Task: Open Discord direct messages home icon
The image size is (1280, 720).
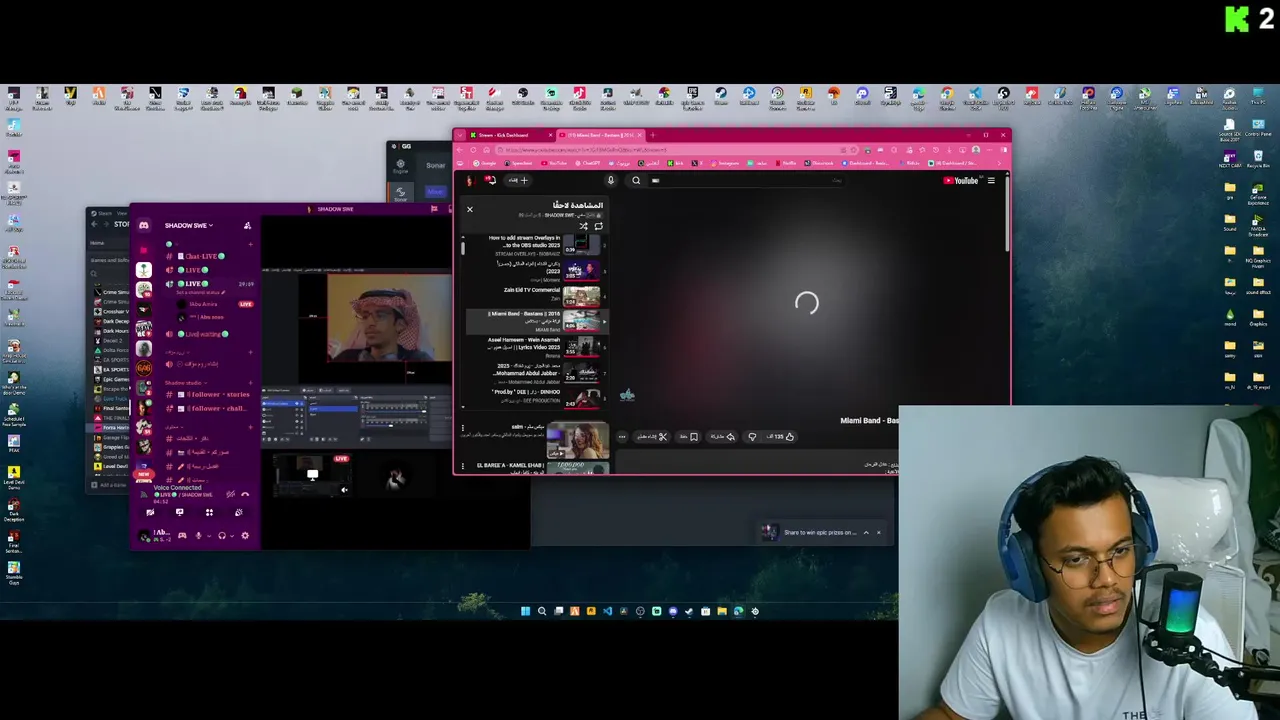Action: (x=144, y=225)
